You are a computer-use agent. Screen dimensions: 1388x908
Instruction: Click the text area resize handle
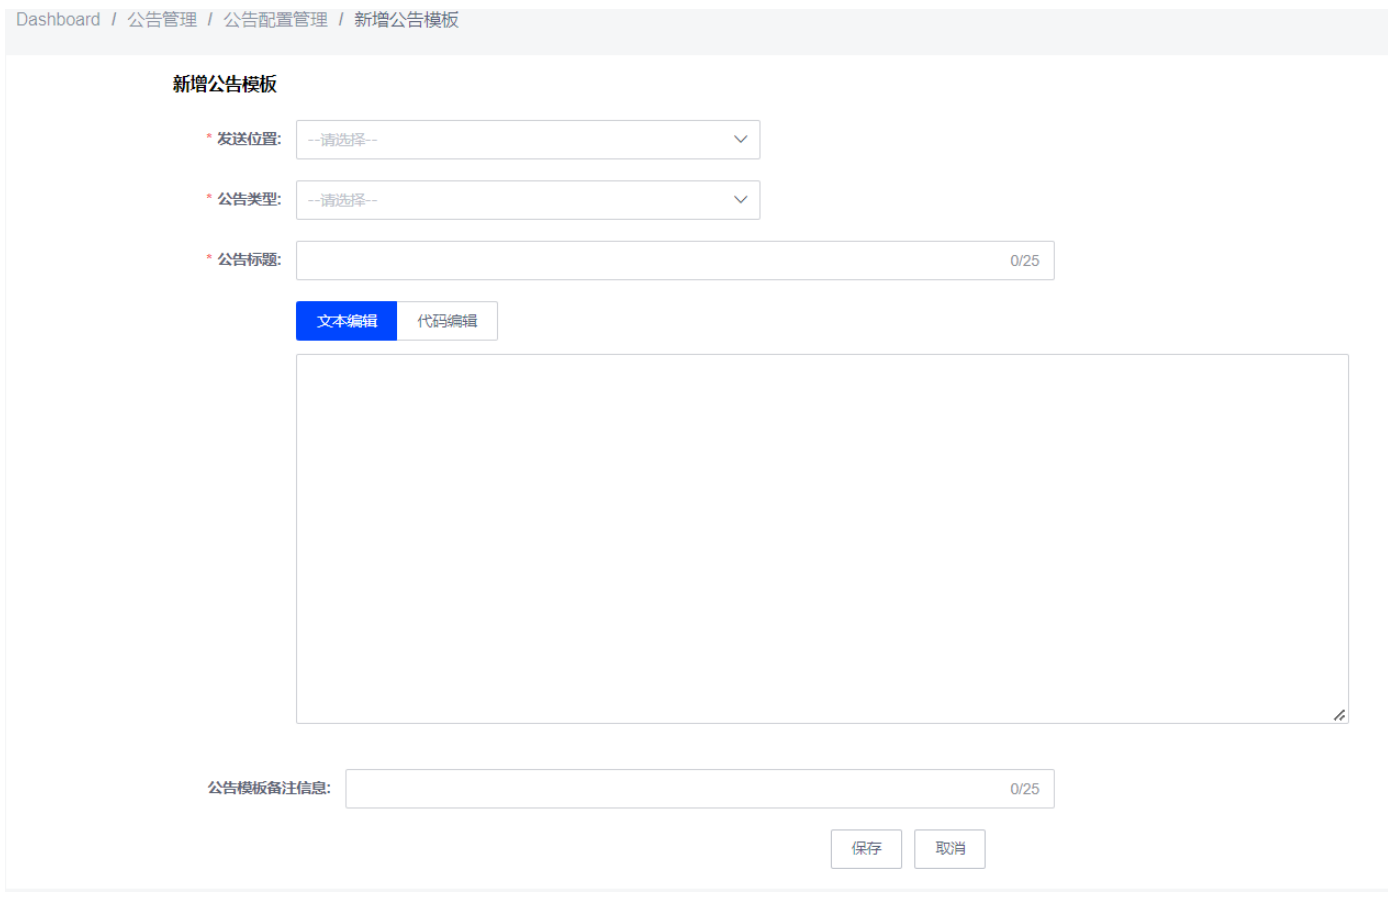tap(1339, 714)
